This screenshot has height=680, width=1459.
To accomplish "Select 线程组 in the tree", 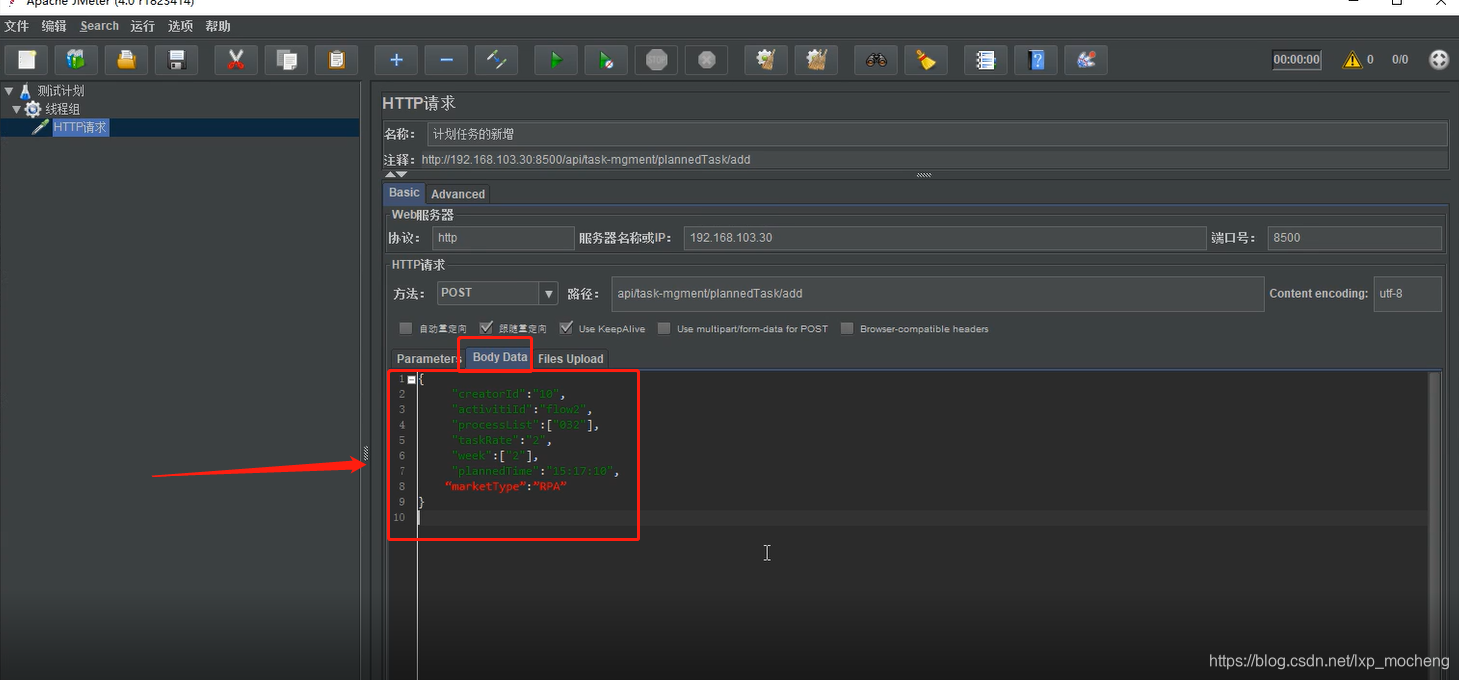I will [x=62, y=109].
